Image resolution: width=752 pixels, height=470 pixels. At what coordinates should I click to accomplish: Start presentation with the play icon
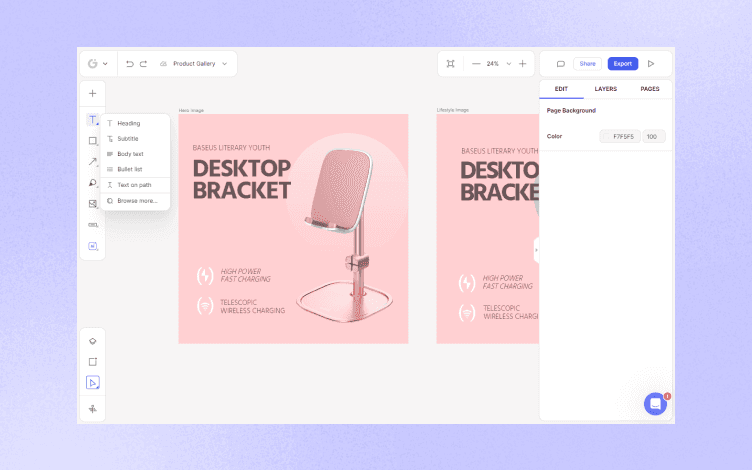(x=651, y=64)
